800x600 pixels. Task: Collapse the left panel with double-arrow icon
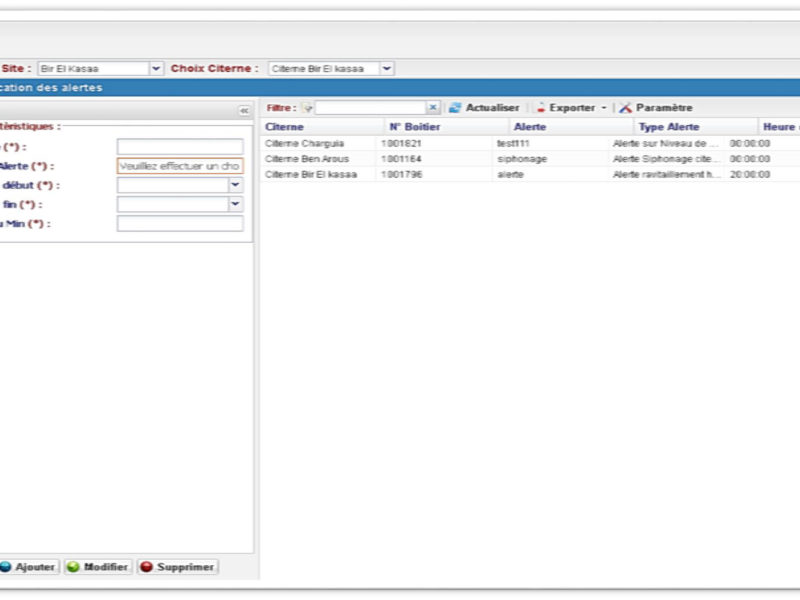244,111
